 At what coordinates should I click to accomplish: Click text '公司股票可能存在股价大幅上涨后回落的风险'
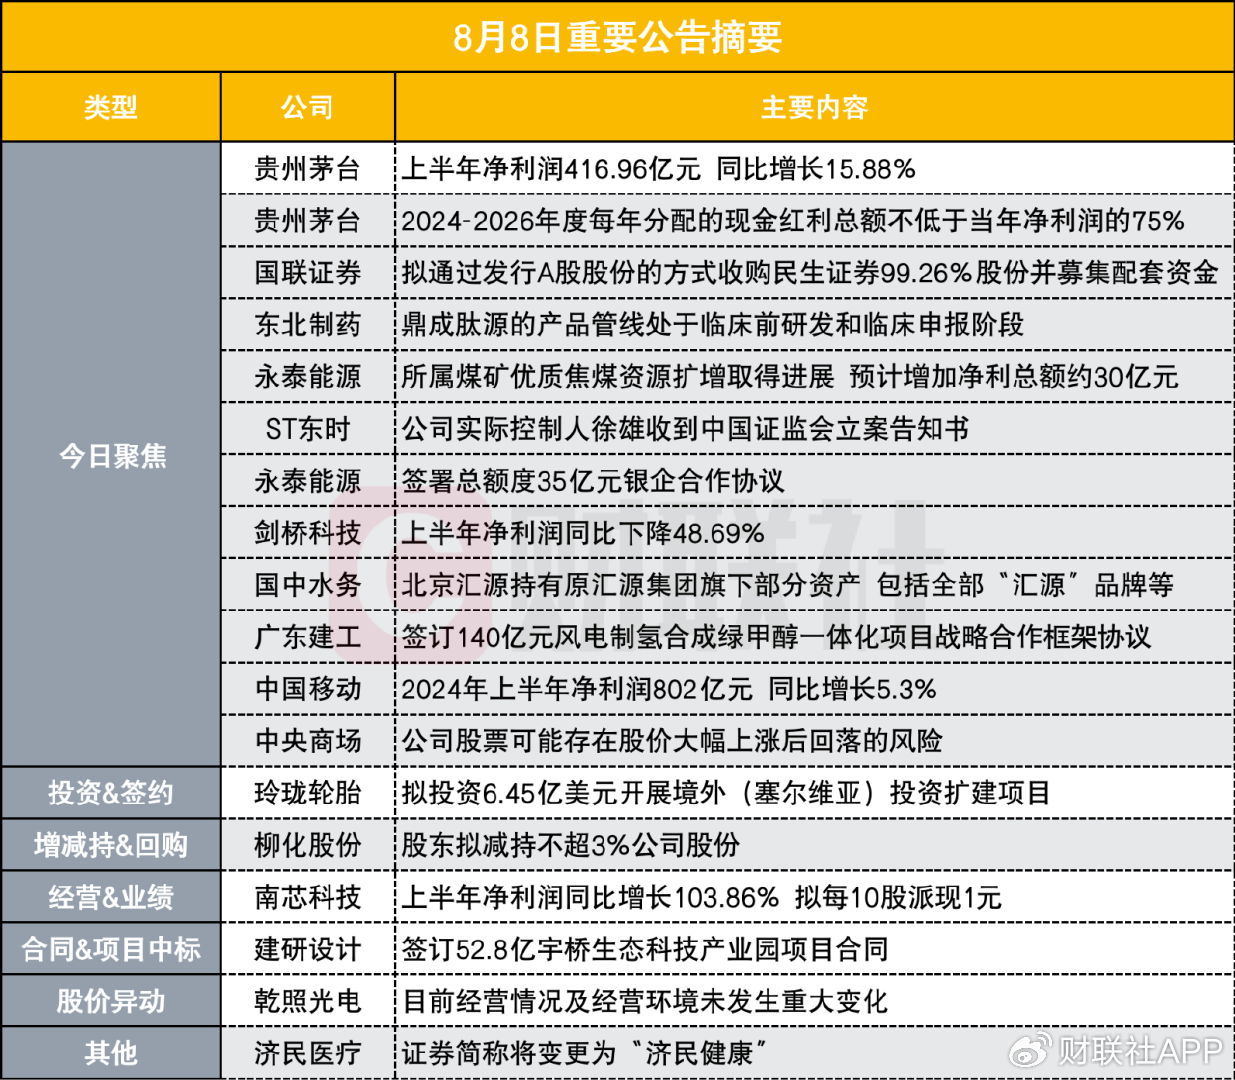click(672, 741)
